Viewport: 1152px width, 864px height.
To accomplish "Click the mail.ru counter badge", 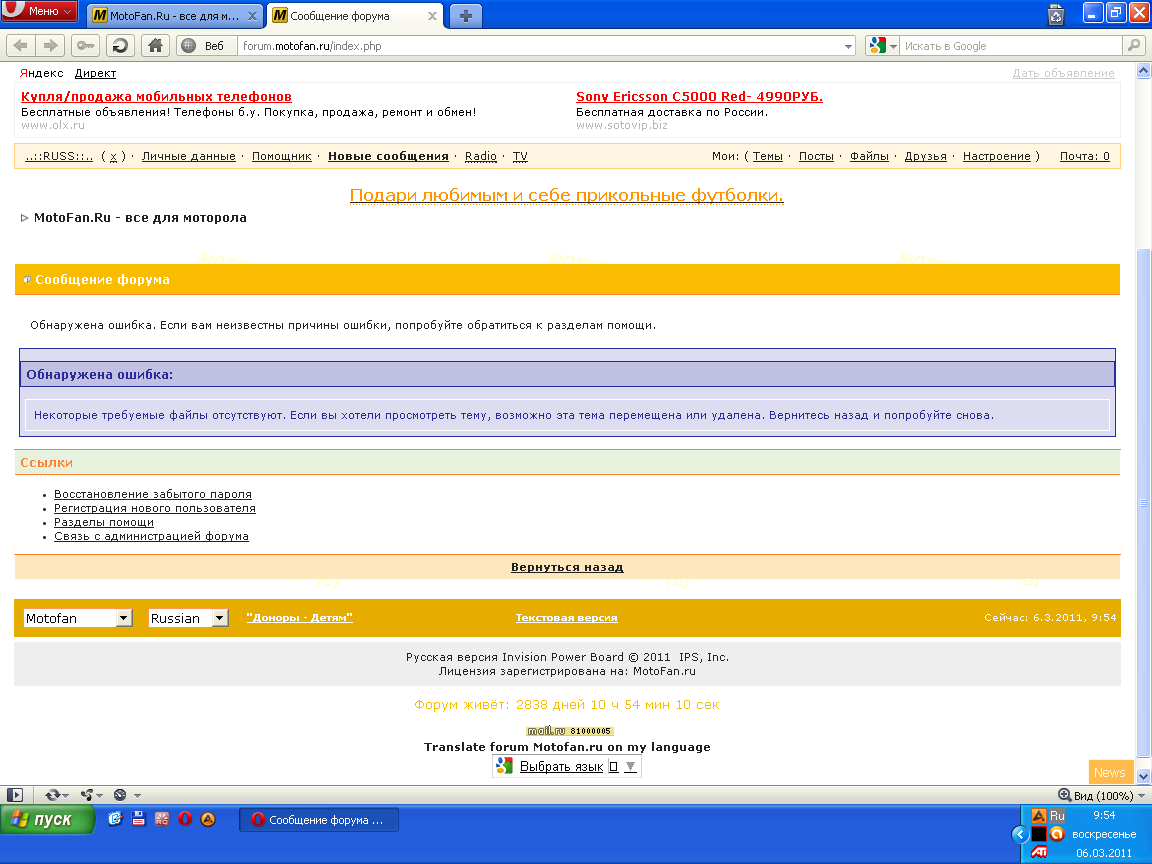I will [x=569, y=730].
